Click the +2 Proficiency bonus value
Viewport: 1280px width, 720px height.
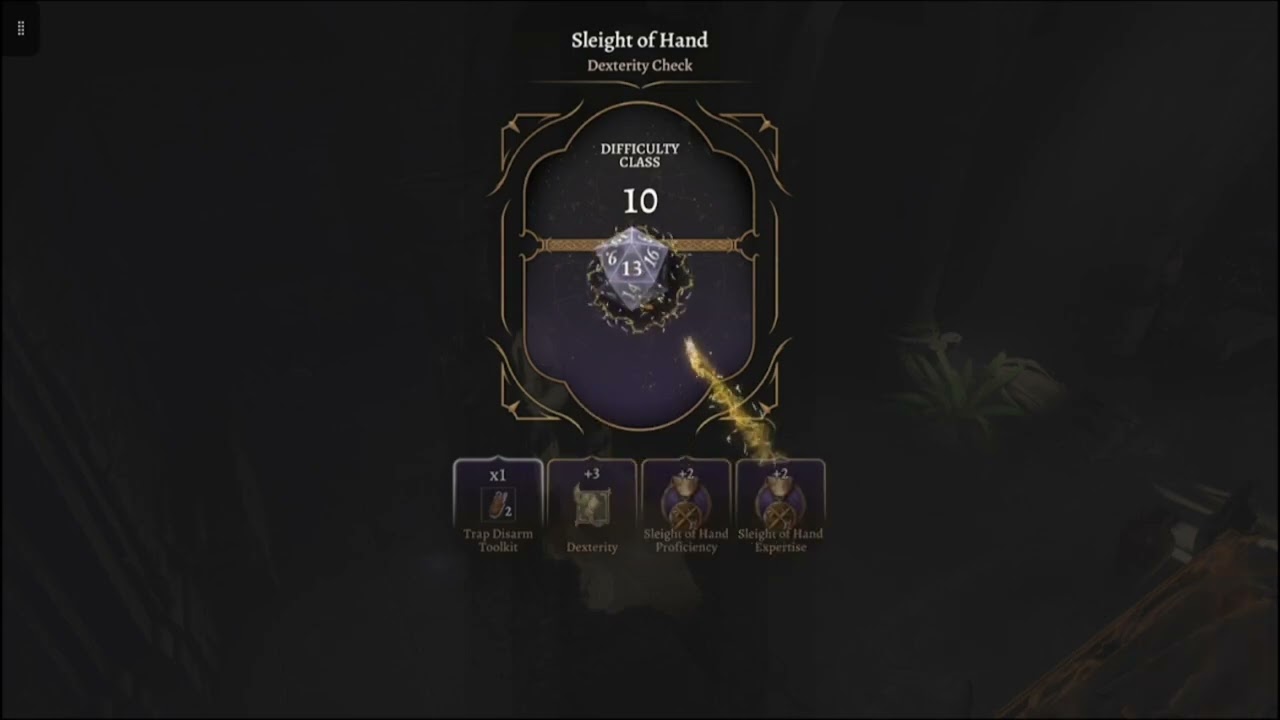[x=686, y=473]
